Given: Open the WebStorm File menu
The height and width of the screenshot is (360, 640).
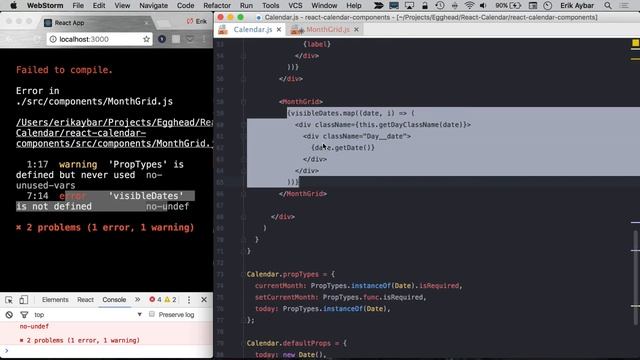Looking at the screenshot, I should point(78,5).
